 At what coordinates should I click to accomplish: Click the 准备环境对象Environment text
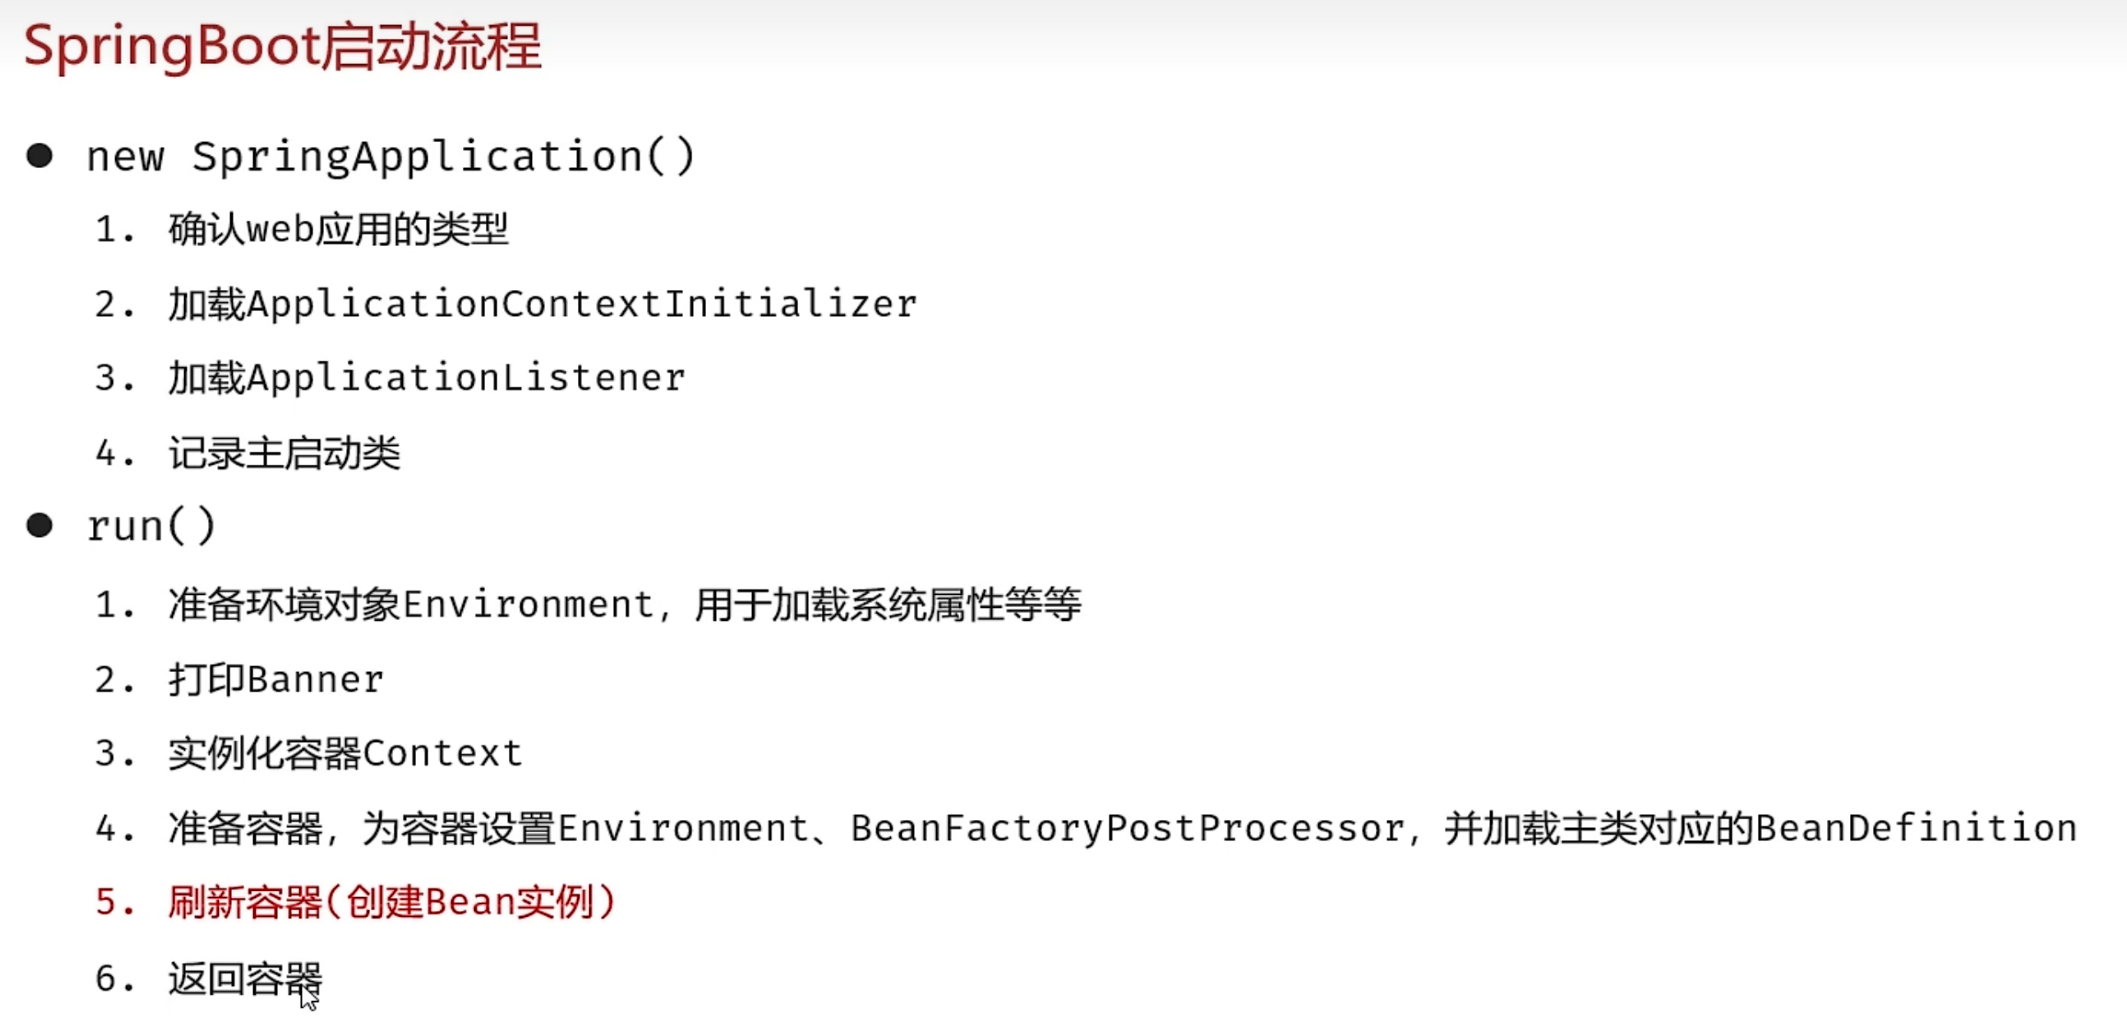point(410,605)
